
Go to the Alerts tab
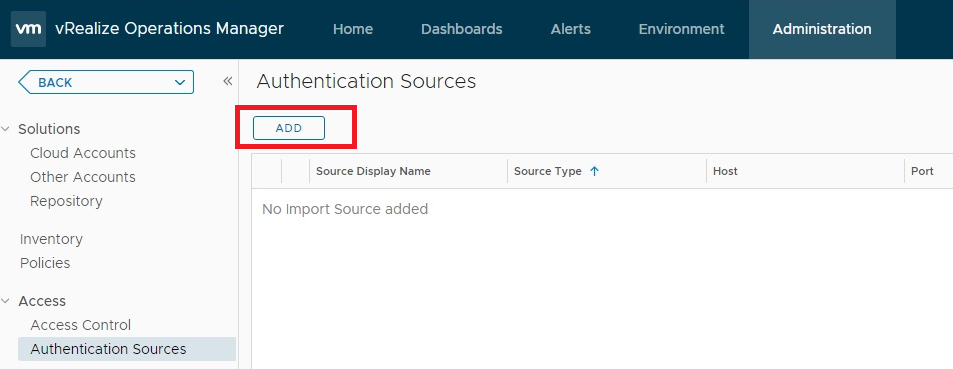coord(571,29)
